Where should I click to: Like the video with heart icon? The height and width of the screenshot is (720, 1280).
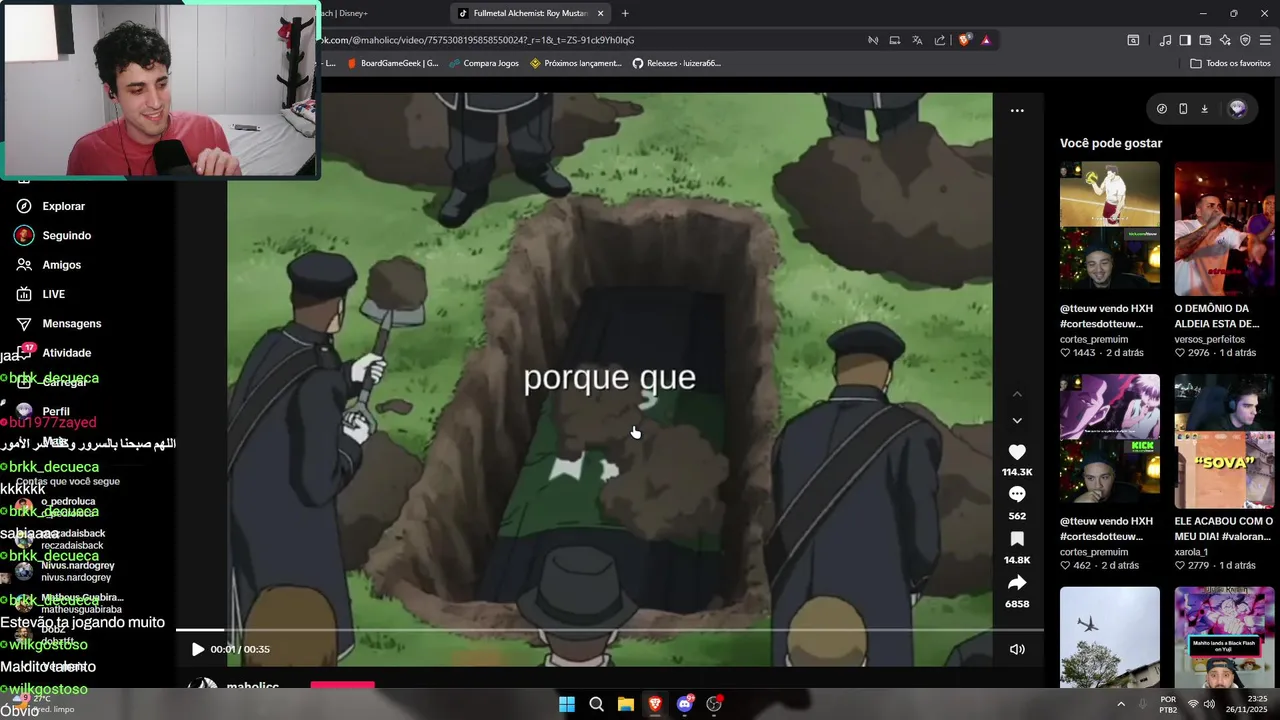(x=1017, y=452)
